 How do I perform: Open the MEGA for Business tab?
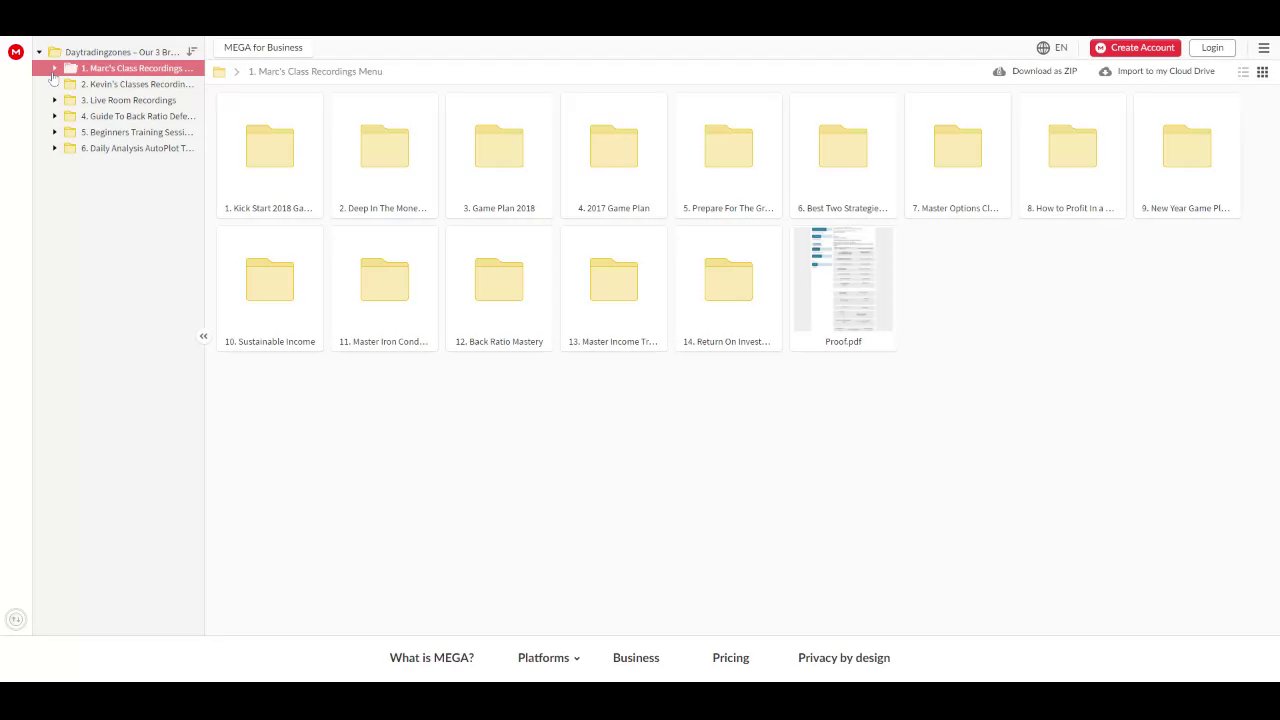point(263,48)
